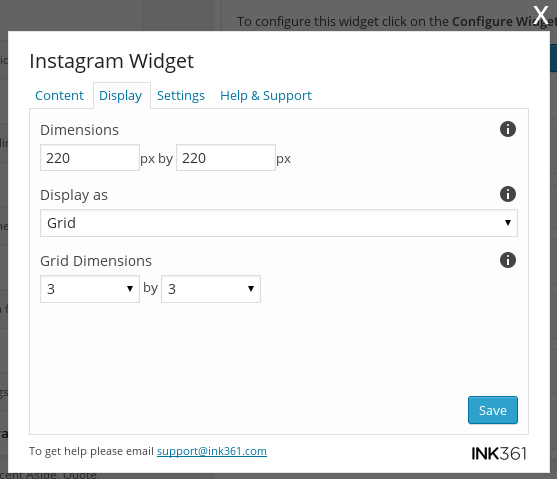The height and width of the screenshot is (479, 557).
Task: Open the support@ink361.com email link
Action: (212, 451)
